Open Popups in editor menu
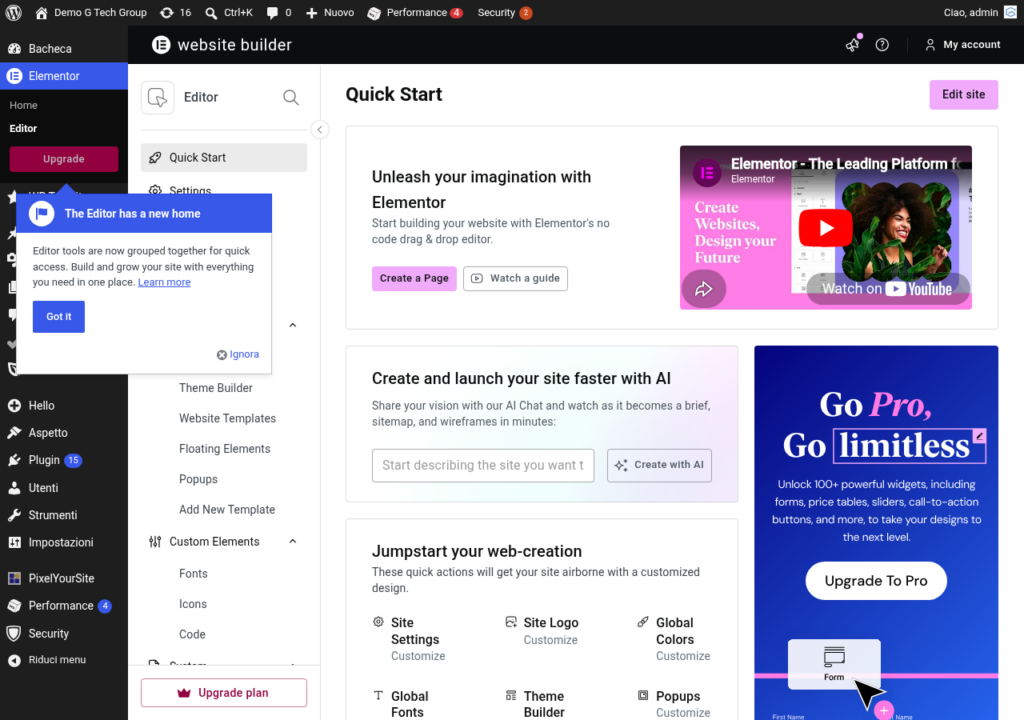Image resolution: width=1024 pixels, height=720 pixels. coord(198,479)
